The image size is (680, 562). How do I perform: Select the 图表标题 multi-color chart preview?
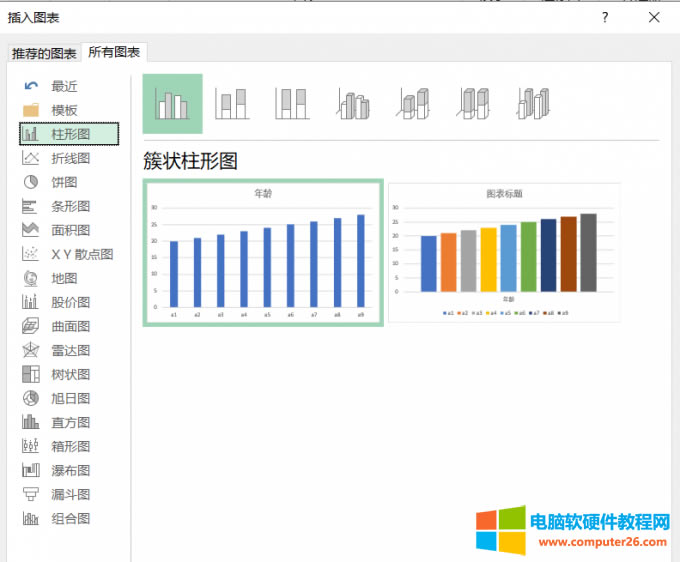504,252
